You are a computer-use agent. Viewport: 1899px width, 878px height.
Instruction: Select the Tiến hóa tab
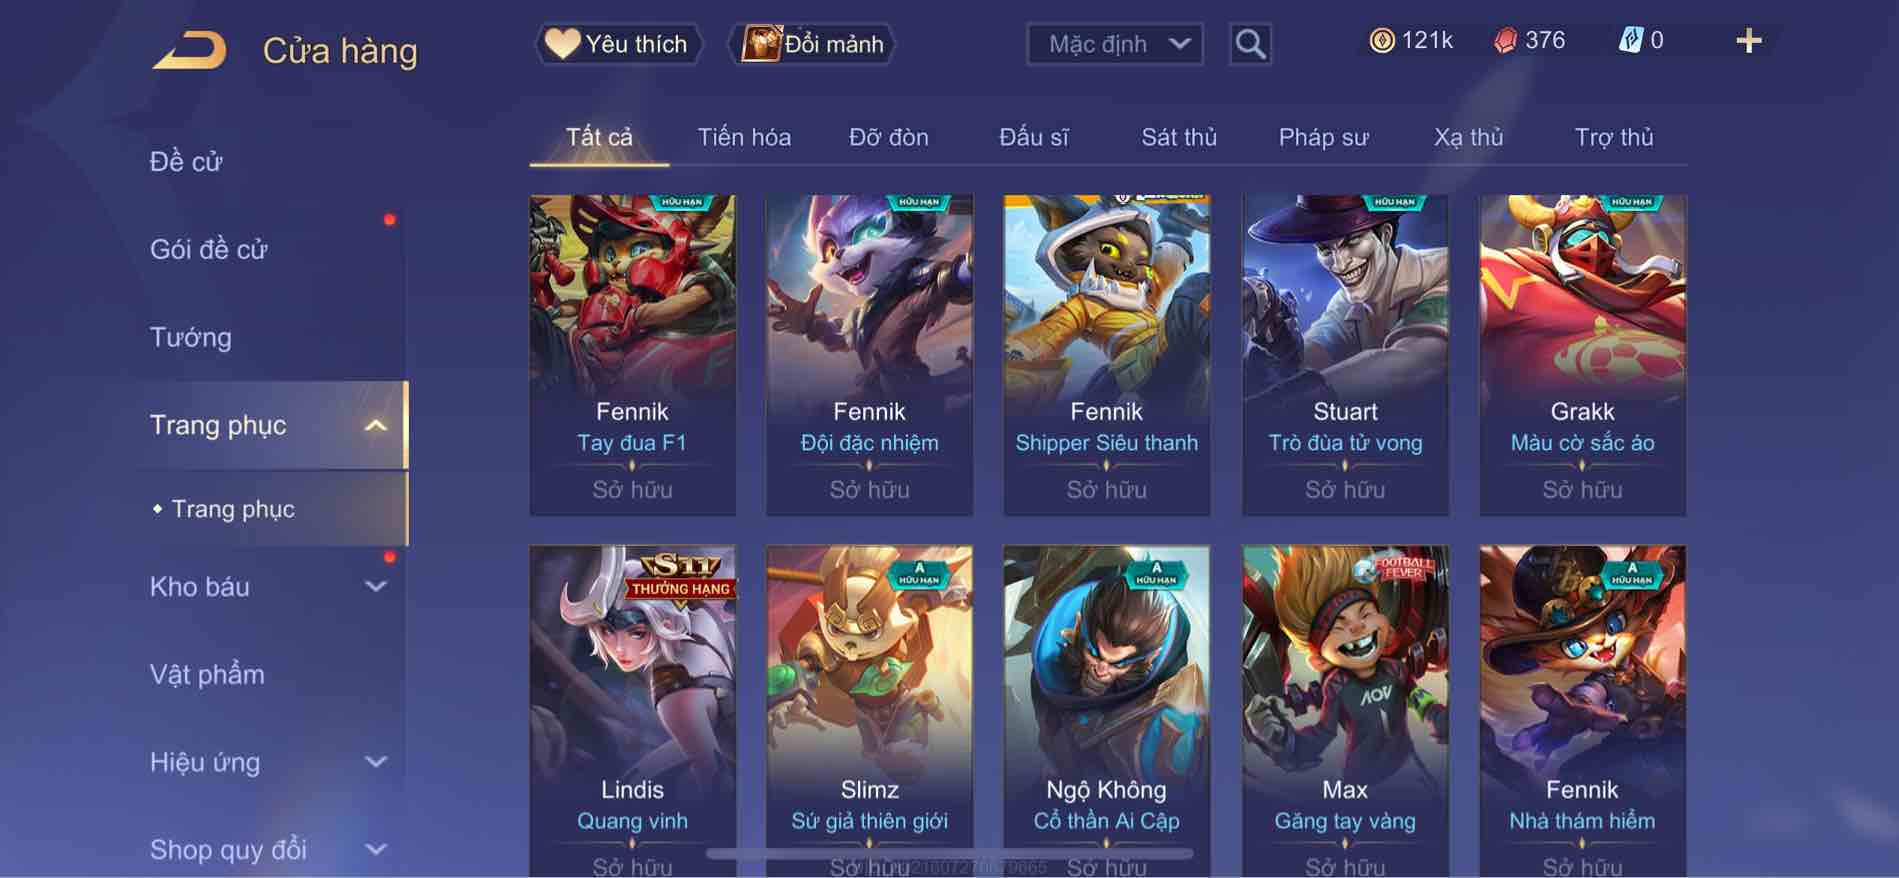point(744,138)
